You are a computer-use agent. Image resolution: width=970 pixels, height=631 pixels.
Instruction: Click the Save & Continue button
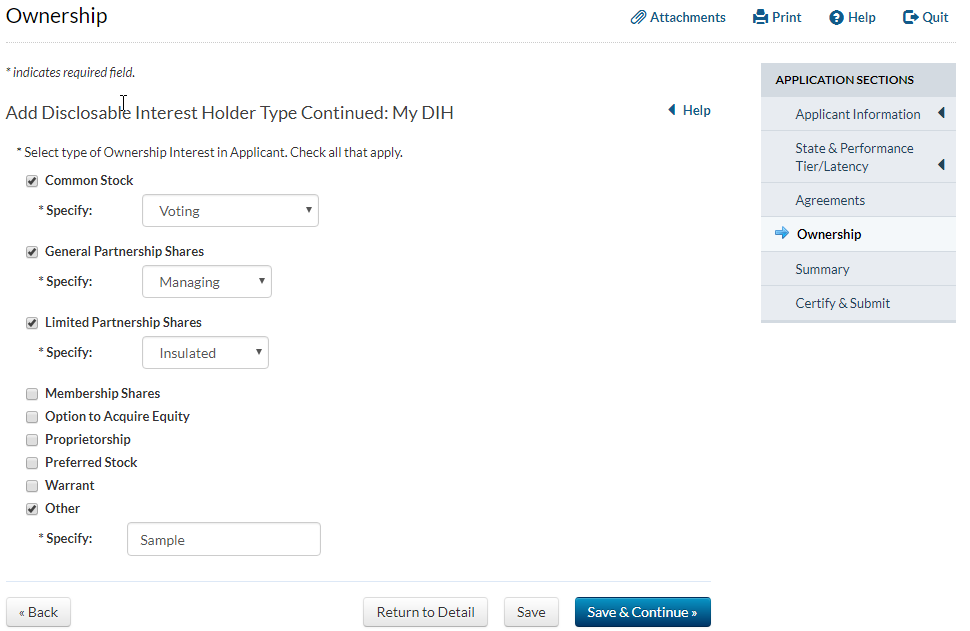tap(642, 612)
